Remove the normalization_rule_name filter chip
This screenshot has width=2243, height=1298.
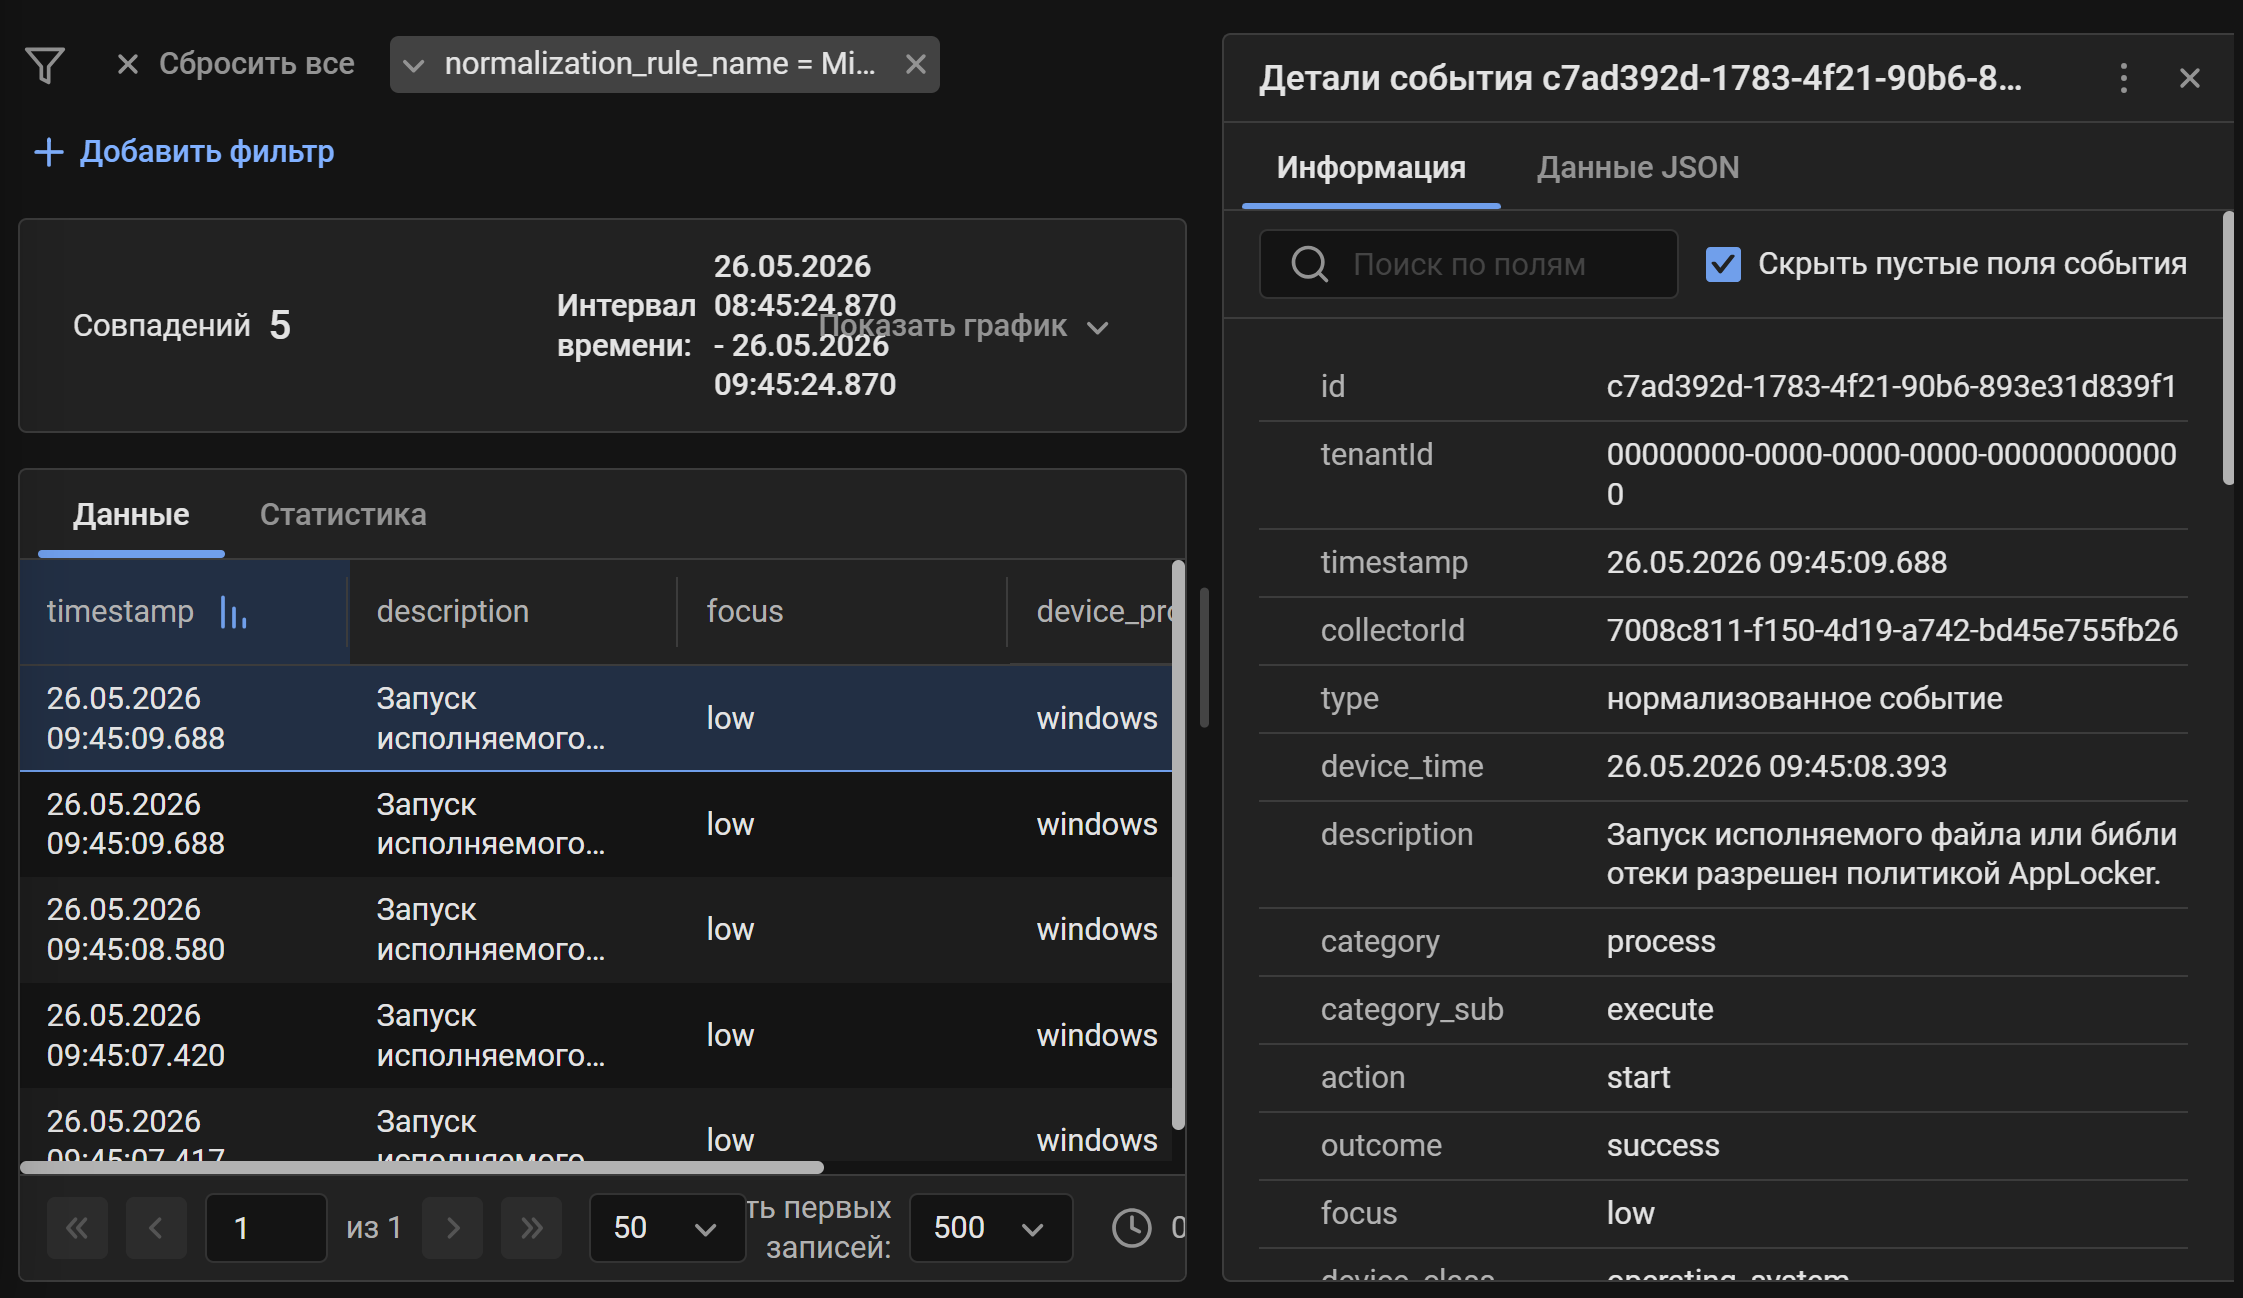click(x=915, y=64)
